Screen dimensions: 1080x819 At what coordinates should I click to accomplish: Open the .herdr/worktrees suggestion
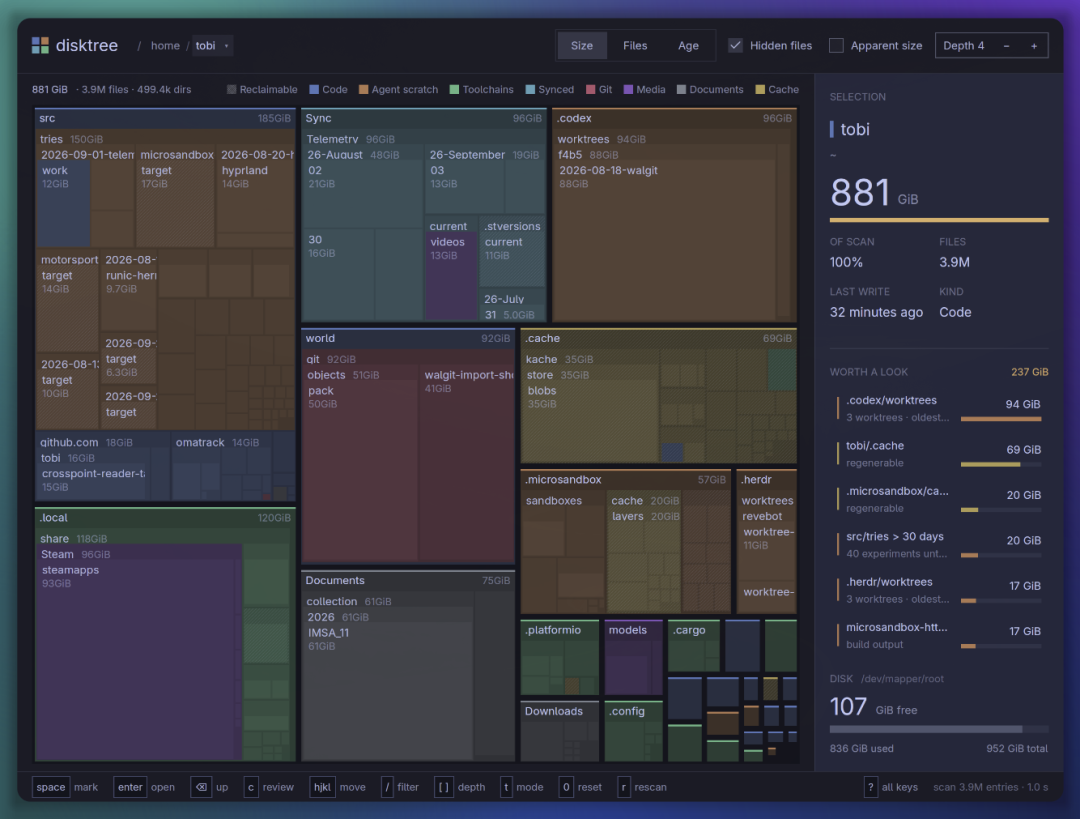(x=939, y=590)
